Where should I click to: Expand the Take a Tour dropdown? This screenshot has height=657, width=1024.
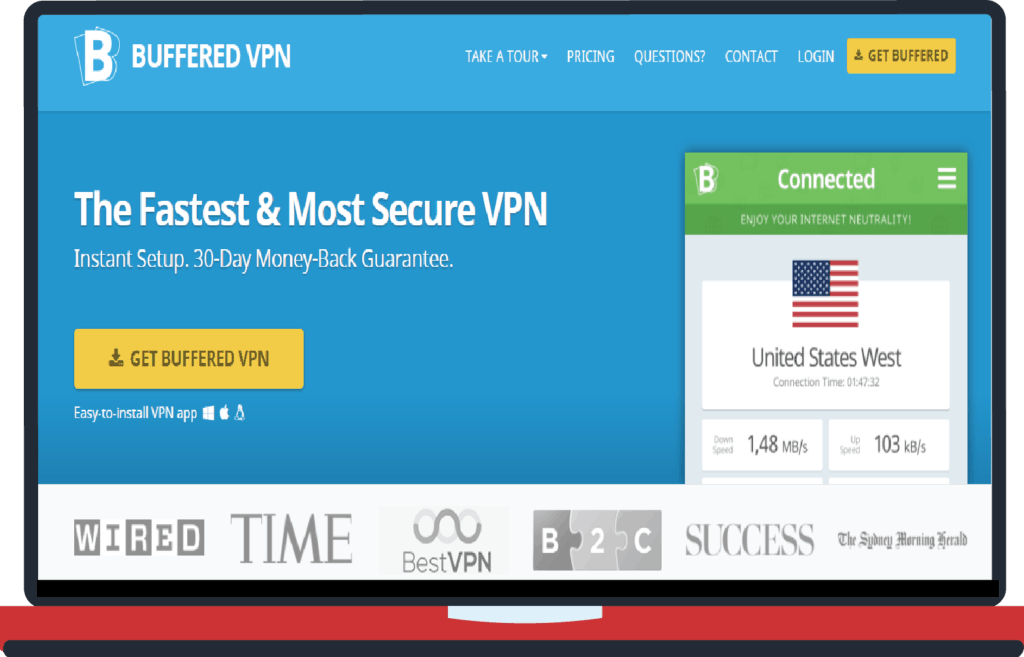[506, 57]
